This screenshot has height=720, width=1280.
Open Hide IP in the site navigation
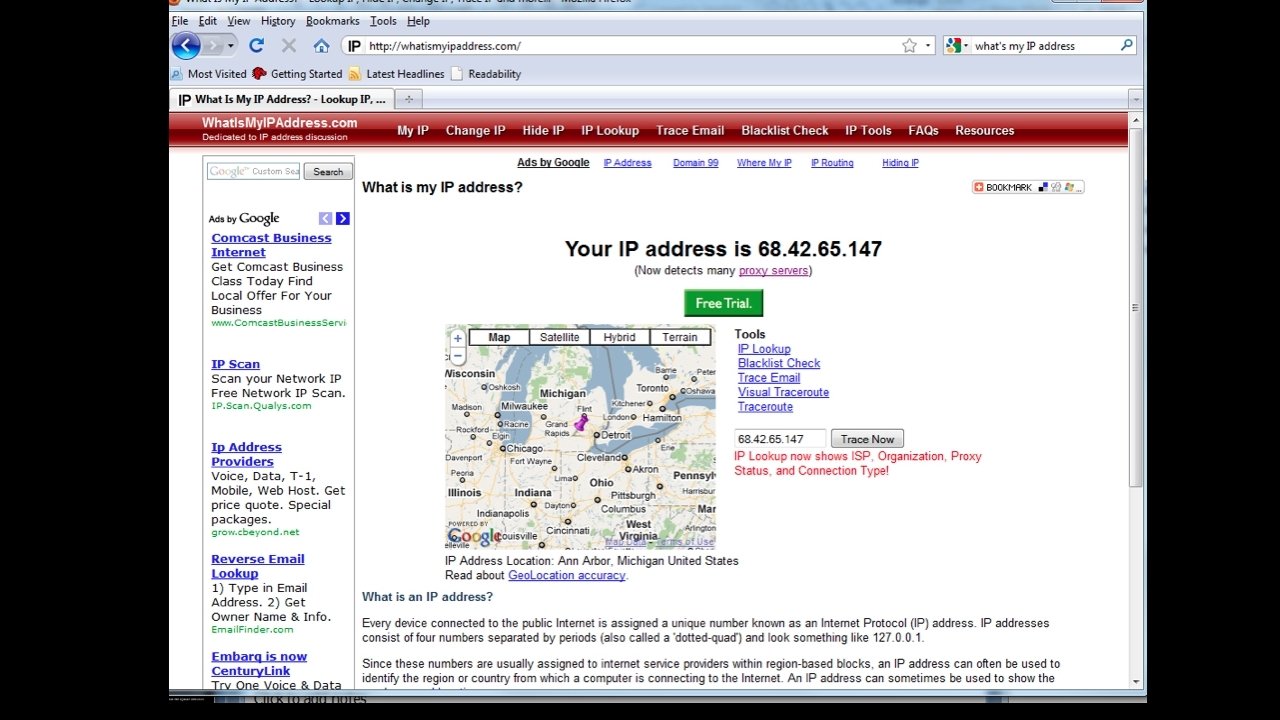[x=543, y=131]
